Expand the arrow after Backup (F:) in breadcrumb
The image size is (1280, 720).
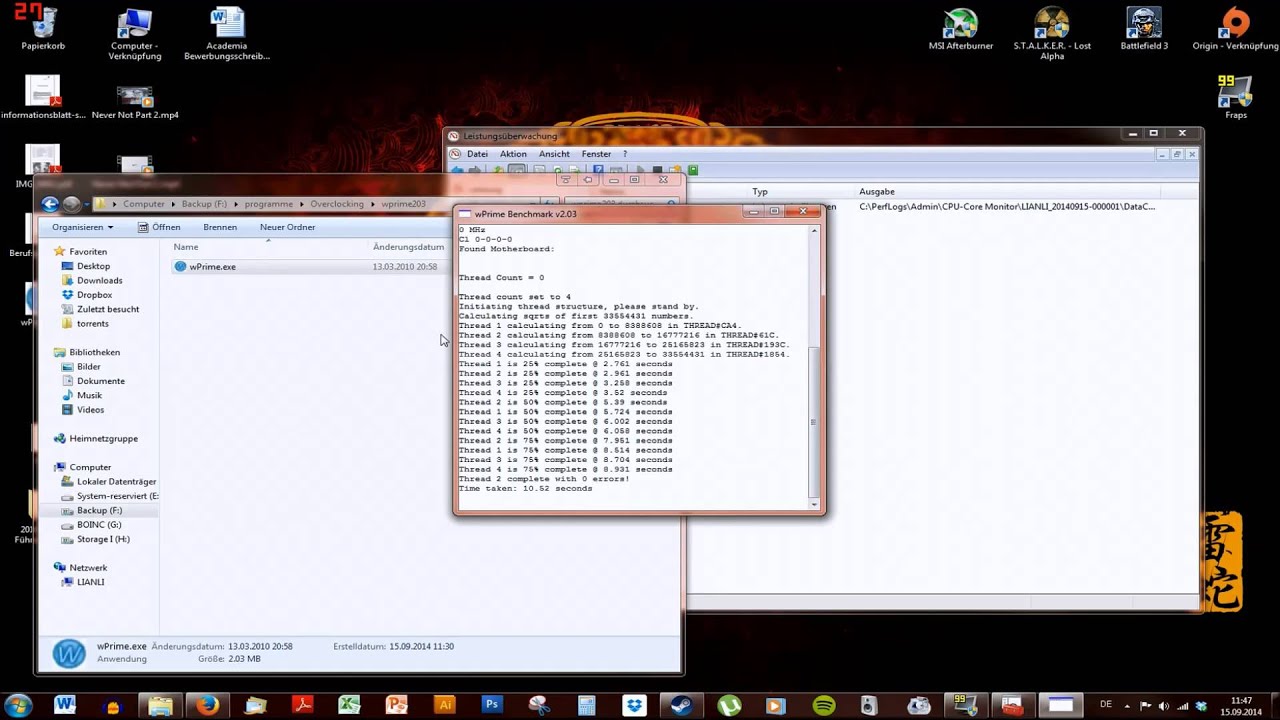(x=235, y=204)
